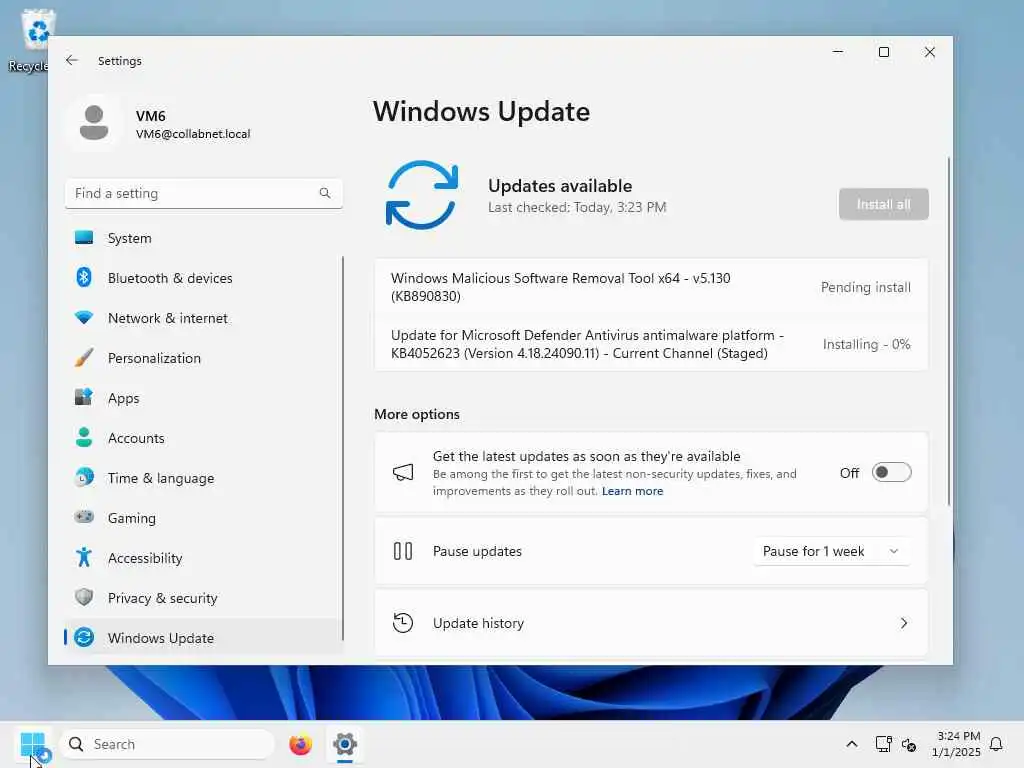This screenshot has width=1024, height=768.
Task: Click the Network wifi icon in sidebar
Action: tap(84, 318)
